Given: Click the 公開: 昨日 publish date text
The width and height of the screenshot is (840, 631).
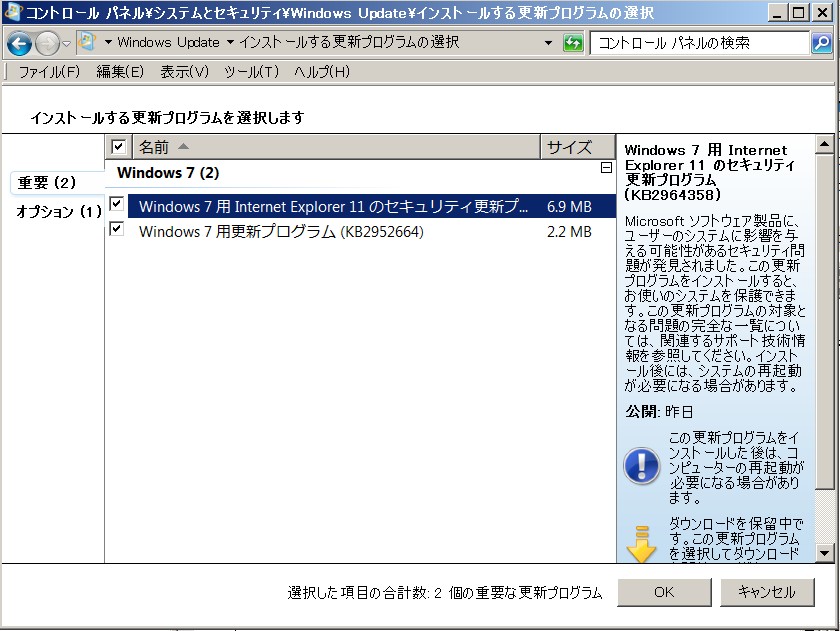Looking at the screenshot, I should click(x=659, y=411).
